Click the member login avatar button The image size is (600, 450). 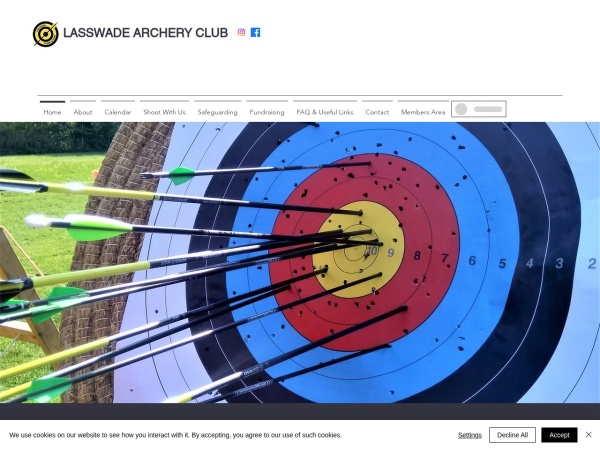coord(479,109)
